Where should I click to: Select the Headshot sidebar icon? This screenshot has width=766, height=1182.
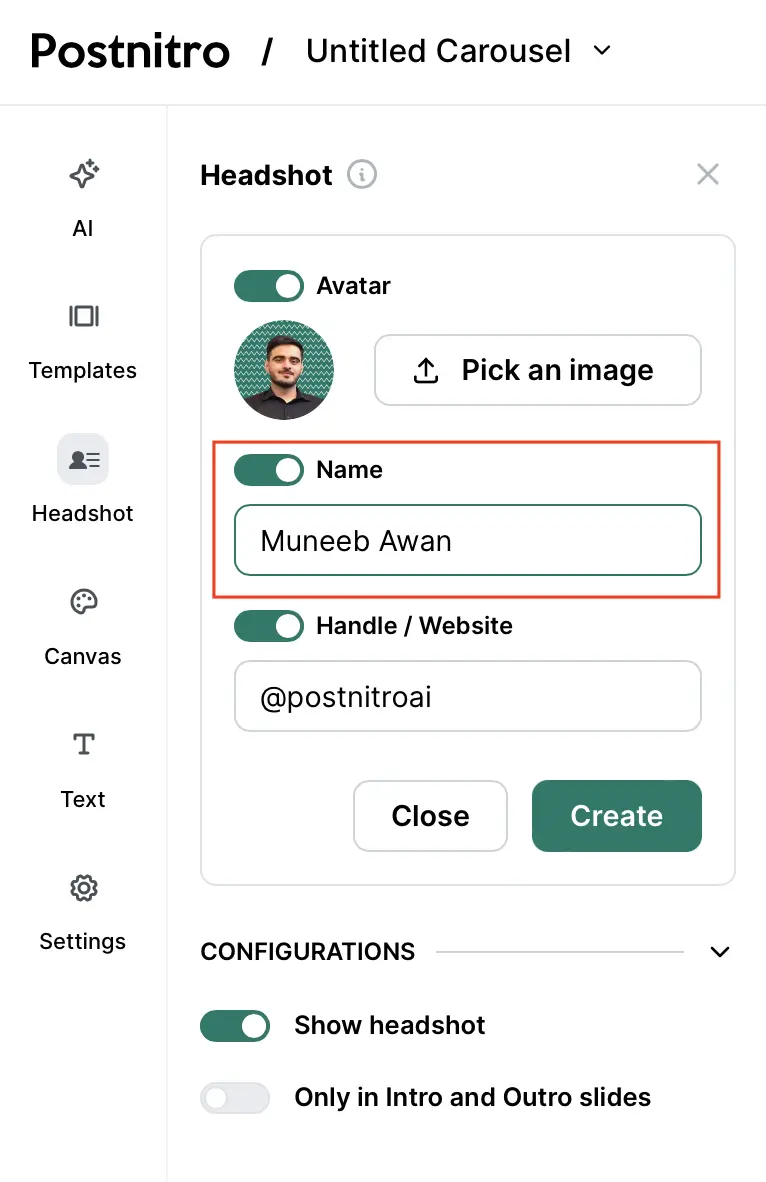click(x=83, y=460)
